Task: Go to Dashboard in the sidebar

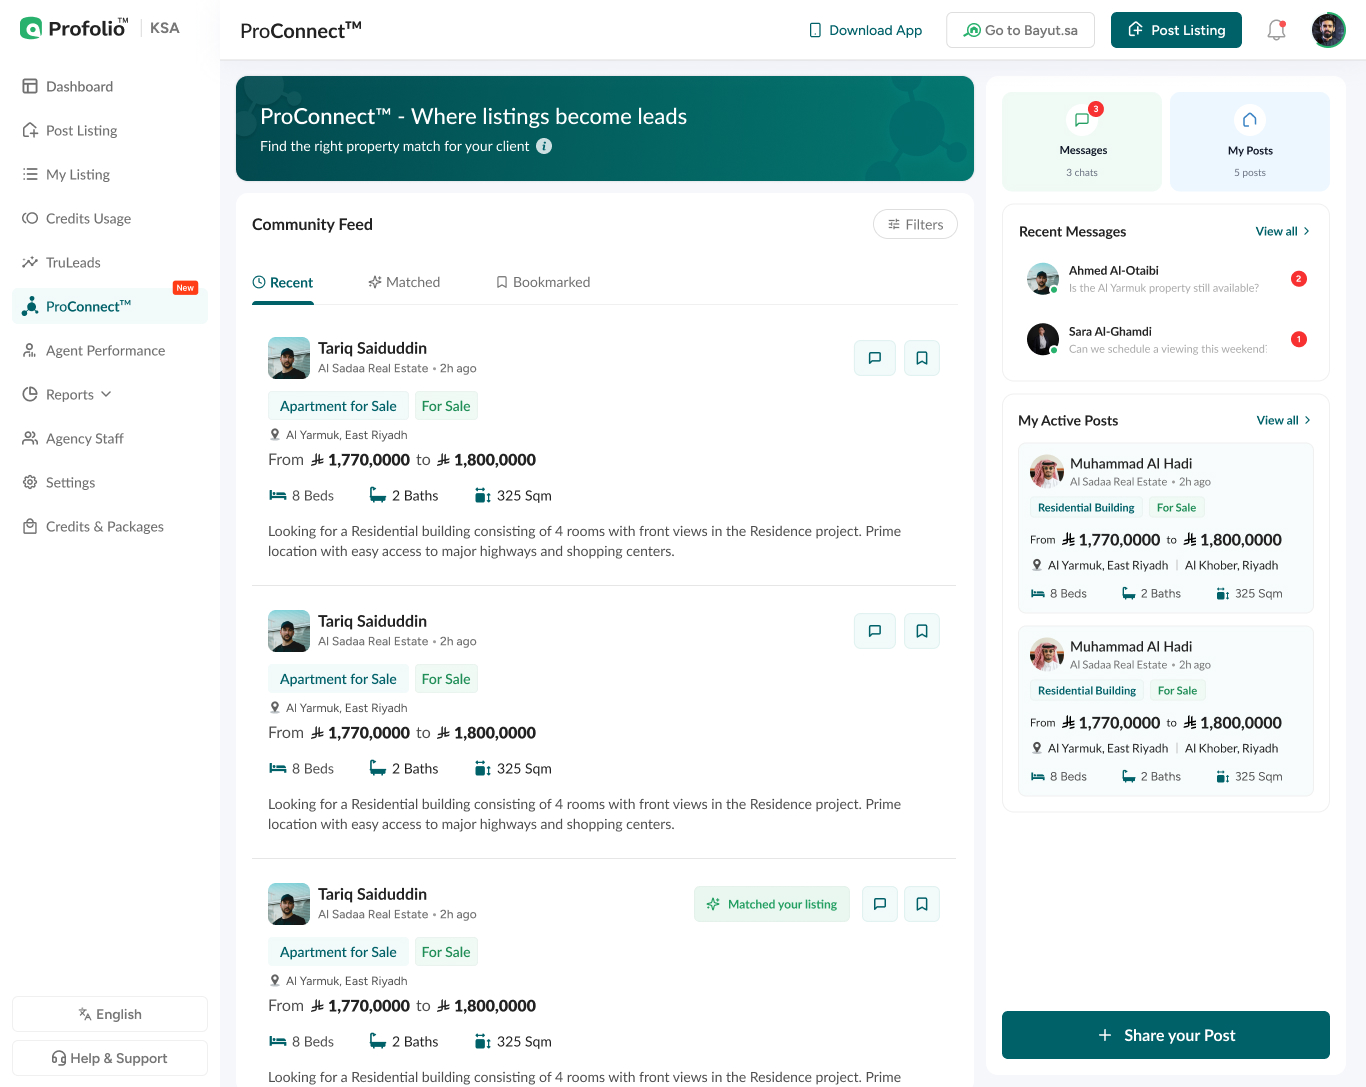Action: pyautogui.click(x=110, y=86)
